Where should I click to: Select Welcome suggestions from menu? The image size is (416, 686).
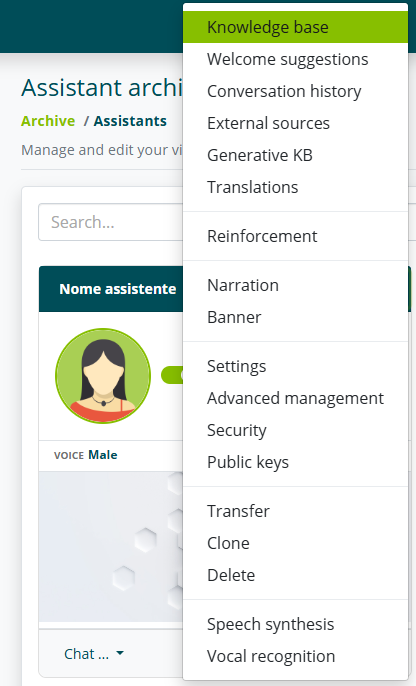296,59
